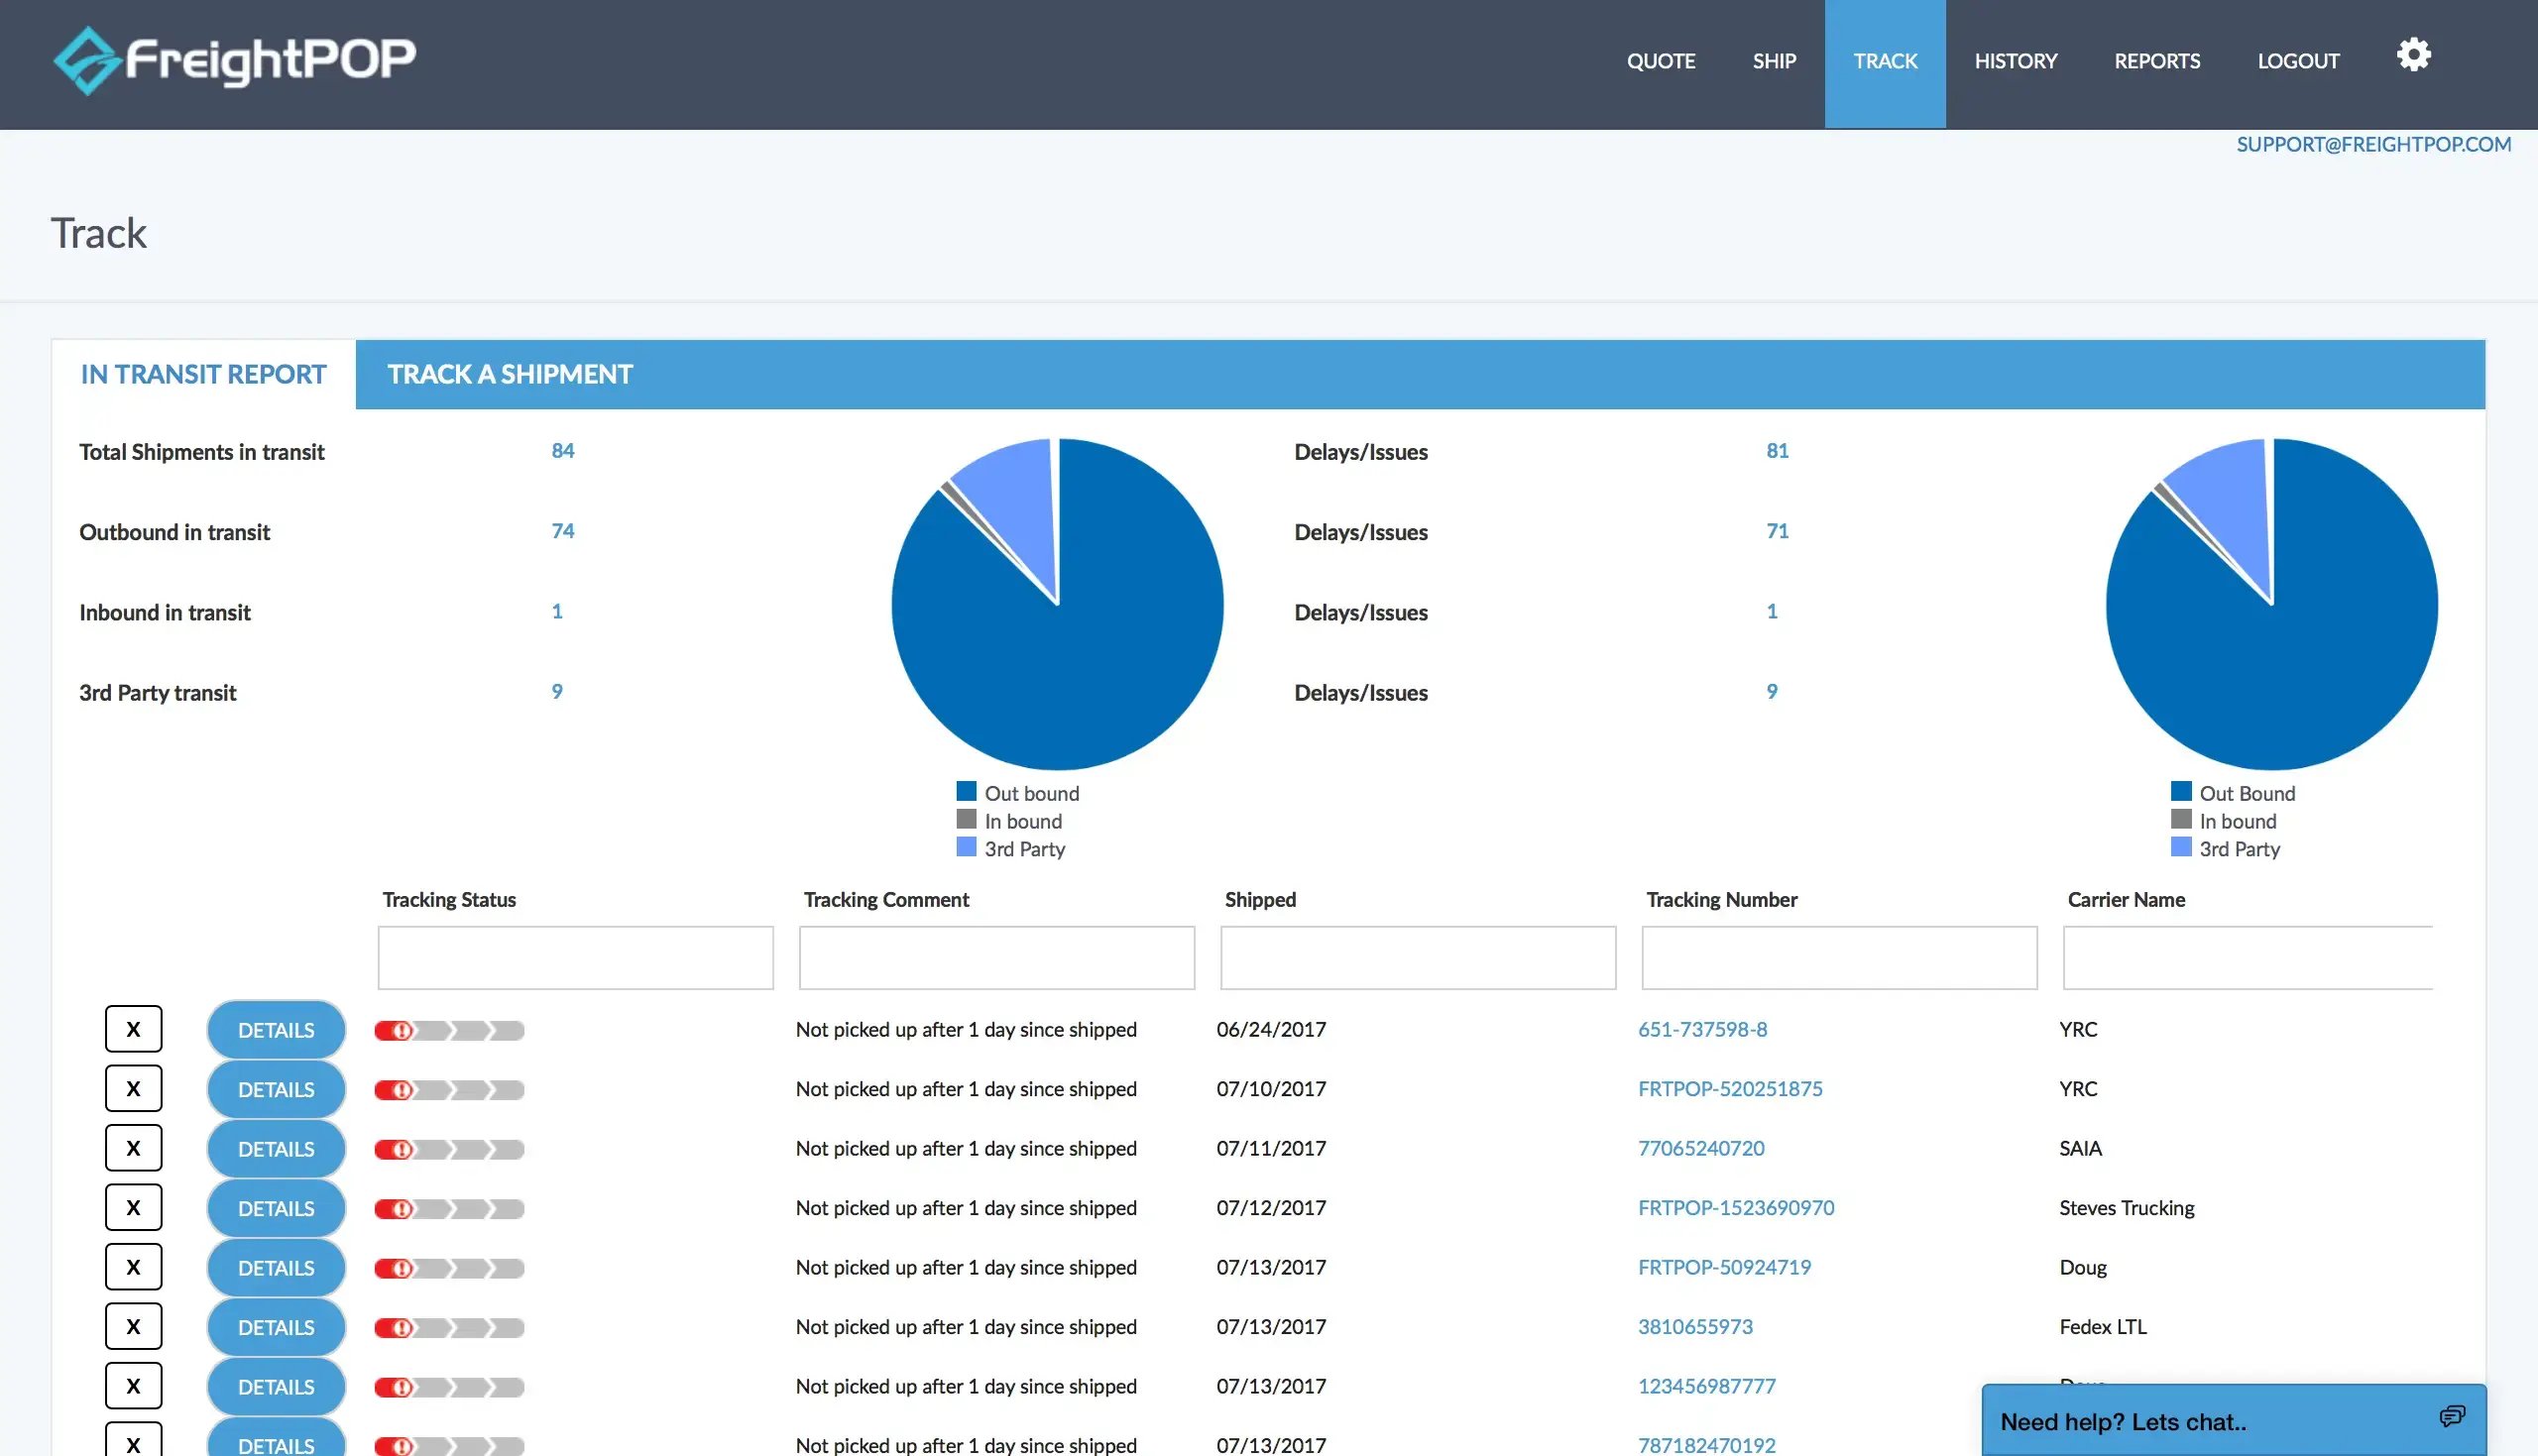
Task: Open tracking number 651-737598-8
Action: tap(1702, 1029)
